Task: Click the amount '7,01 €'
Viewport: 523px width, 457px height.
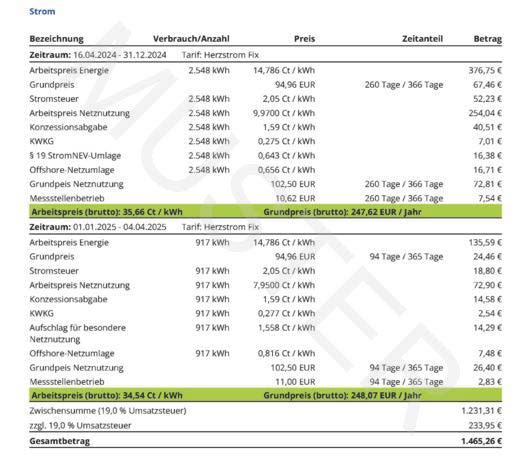Action: tap(490, 141)
